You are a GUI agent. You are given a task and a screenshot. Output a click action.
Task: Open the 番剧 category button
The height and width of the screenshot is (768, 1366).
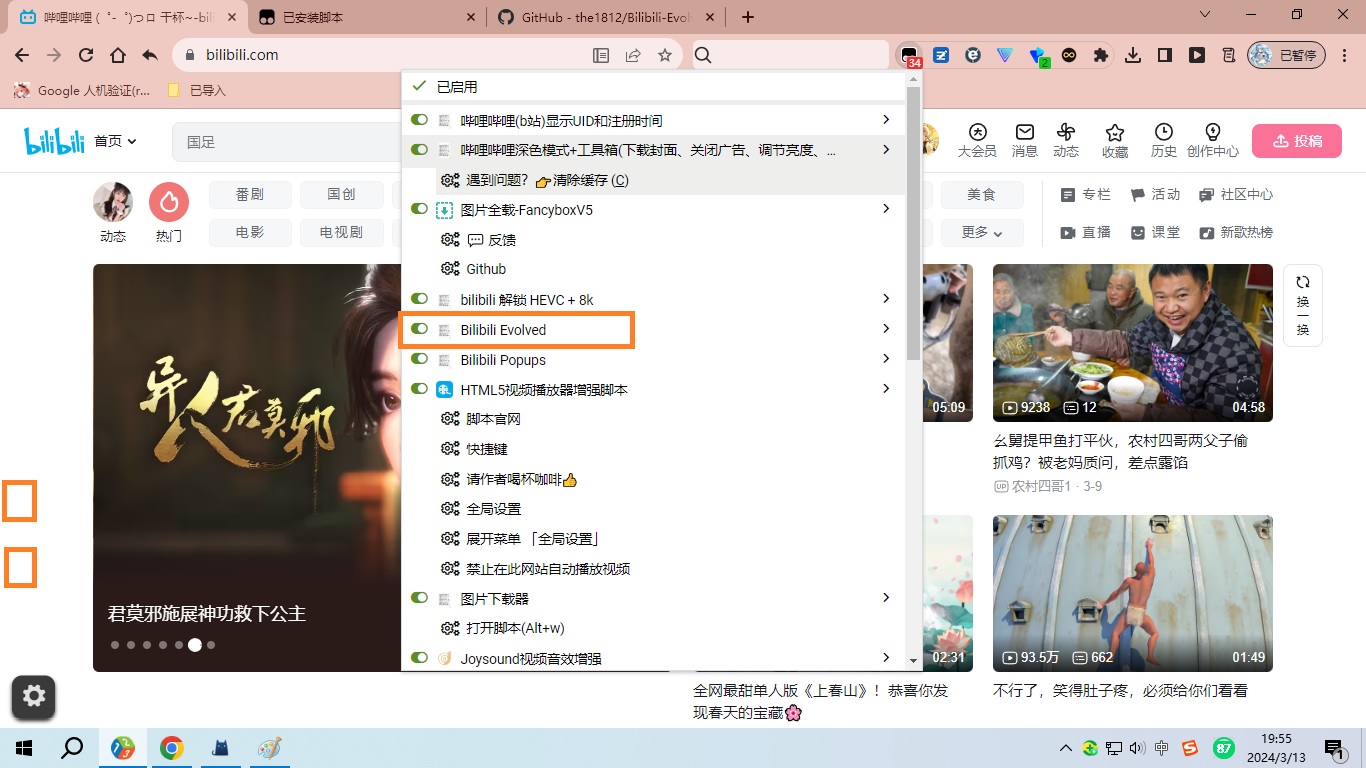point(250,195)
